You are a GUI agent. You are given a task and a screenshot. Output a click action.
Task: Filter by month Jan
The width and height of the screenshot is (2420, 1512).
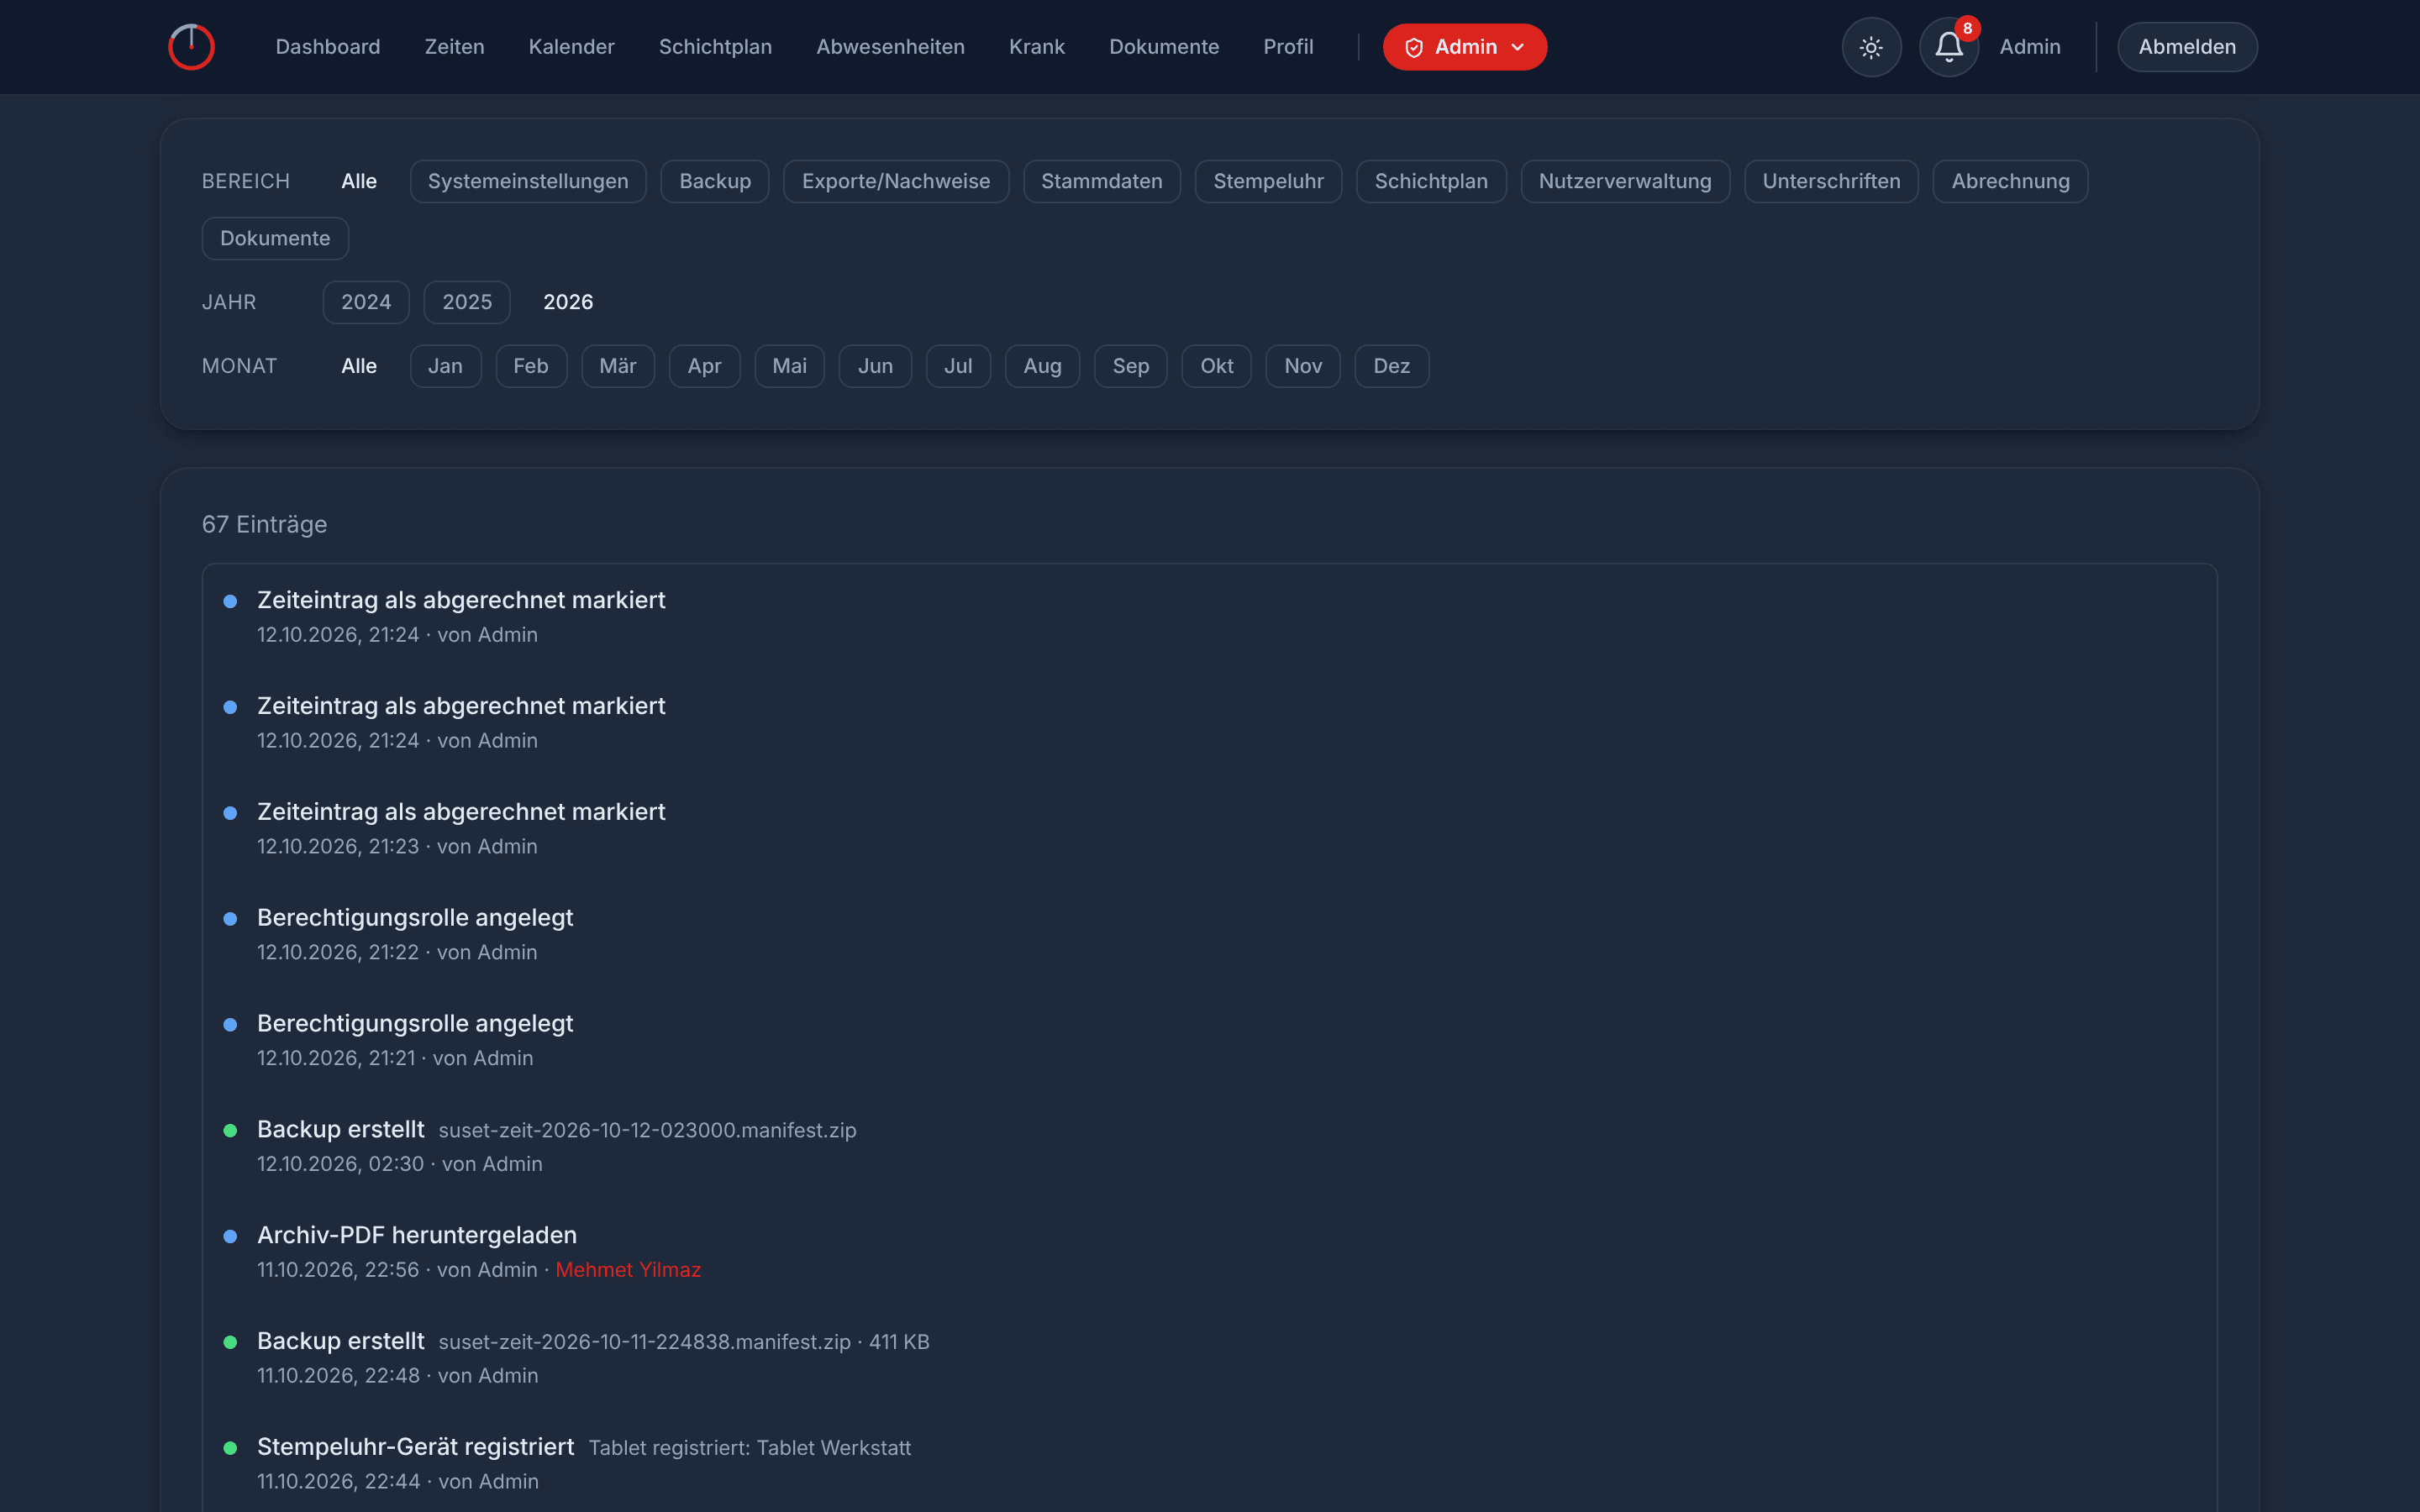[x=445, y=366]
